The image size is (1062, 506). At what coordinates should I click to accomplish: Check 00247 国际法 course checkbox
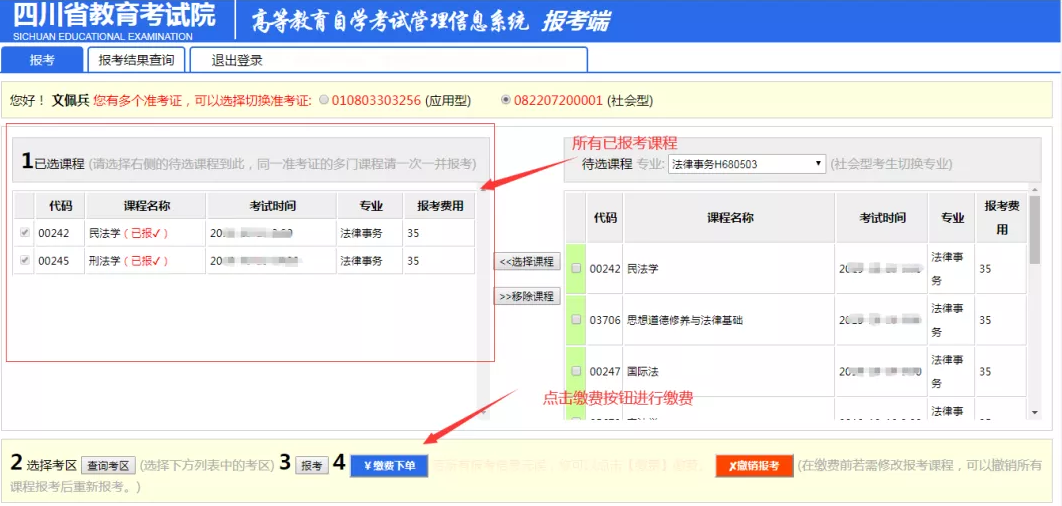pos(576,371)
